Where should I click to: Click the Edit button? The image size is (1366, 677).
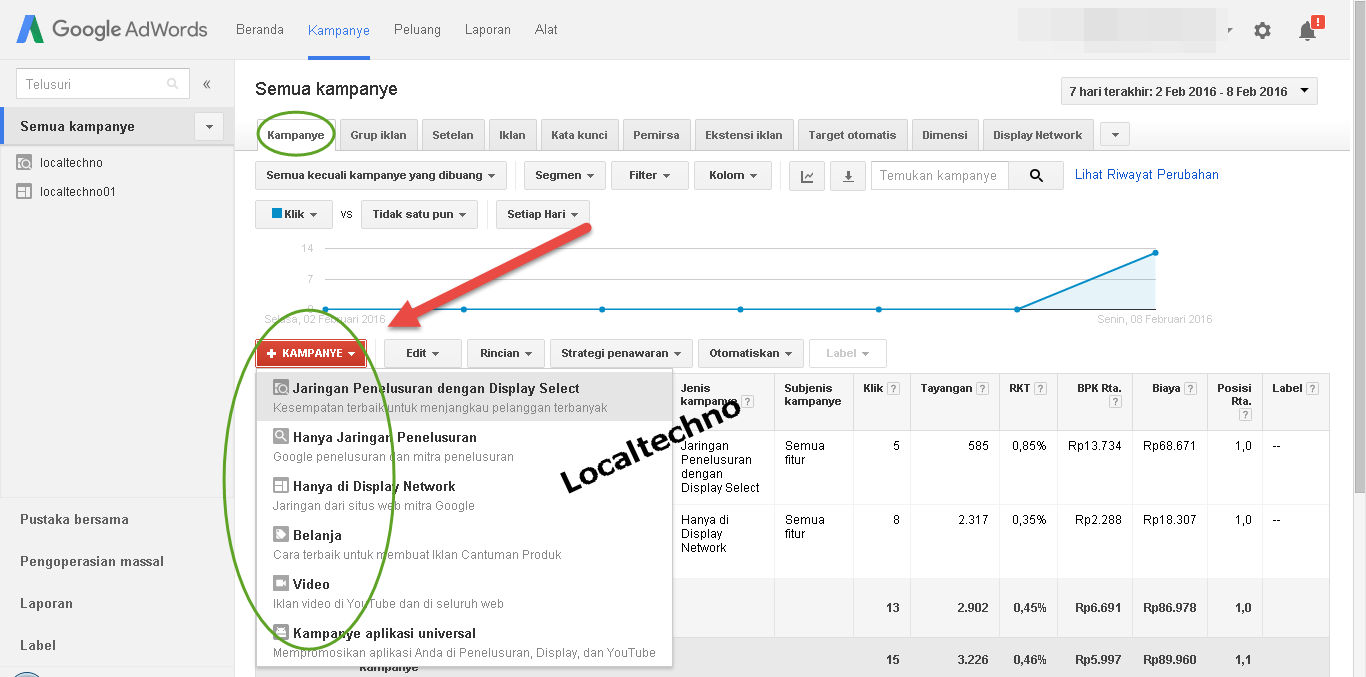pyautogui.click(x=423, y=353)
